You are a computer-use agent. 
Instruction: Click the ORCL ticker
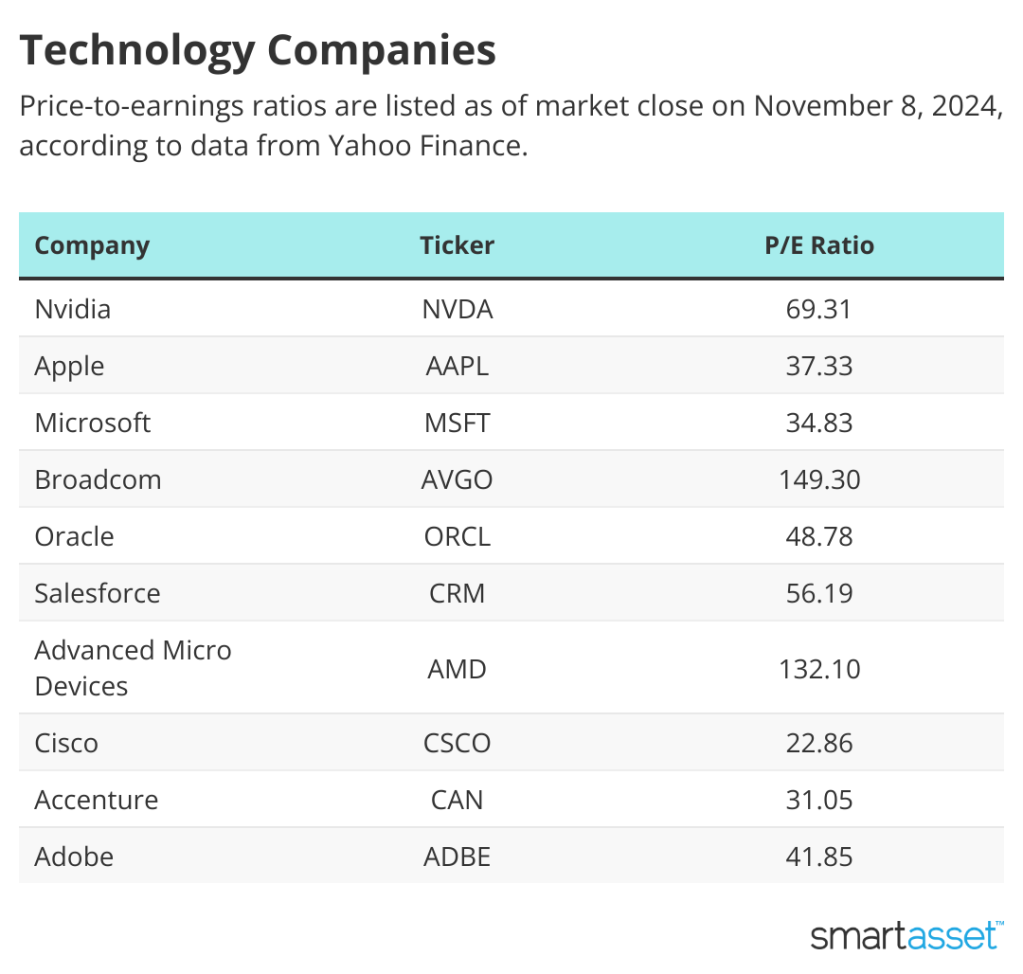(457, 537)
